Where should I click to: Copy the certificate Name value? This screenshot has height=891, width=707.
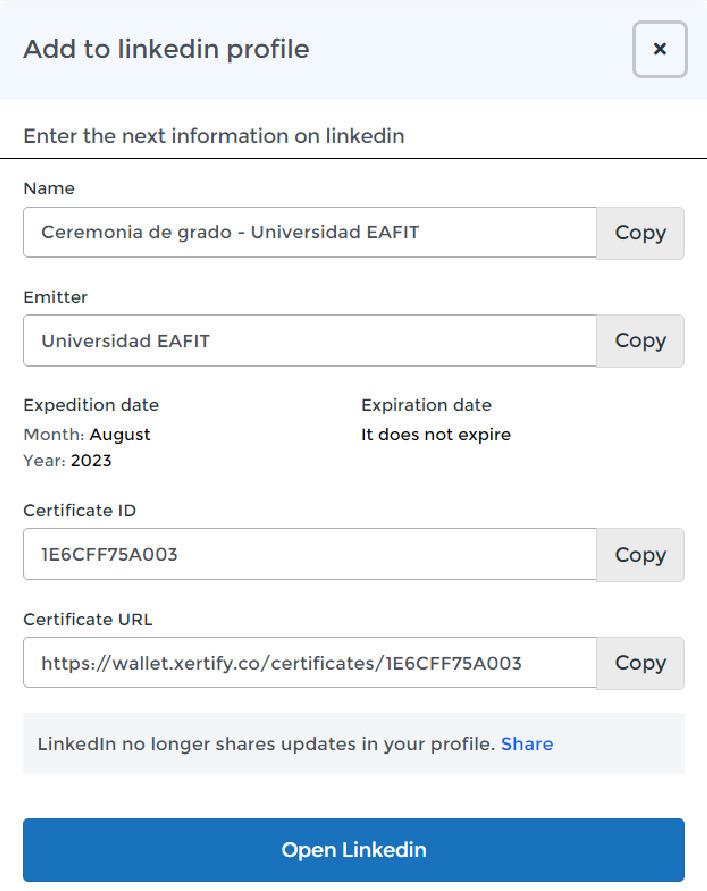point(640,233)
